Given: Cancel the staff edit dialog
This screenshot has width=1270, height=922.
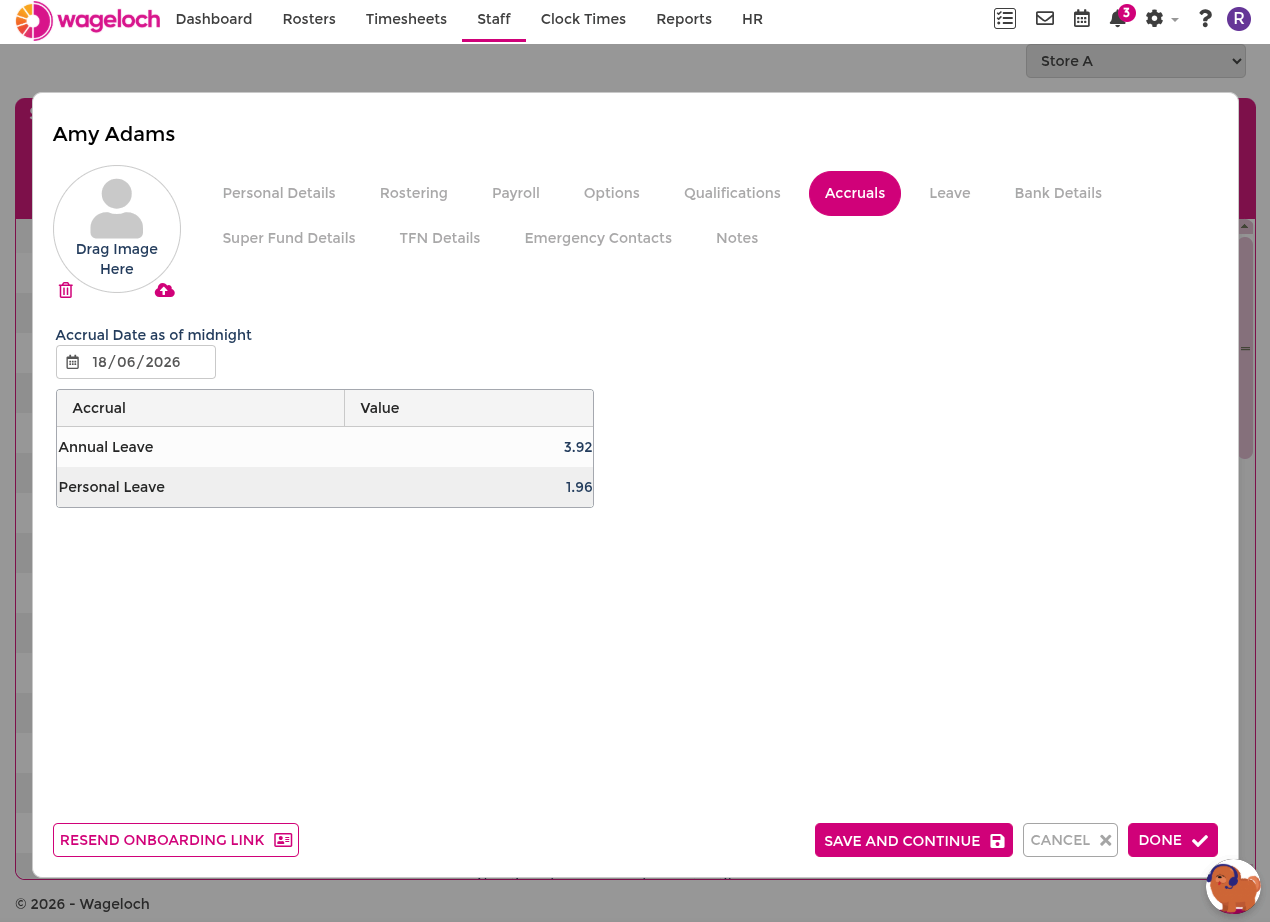Looking at the screenshot, I should (1070, 840).
